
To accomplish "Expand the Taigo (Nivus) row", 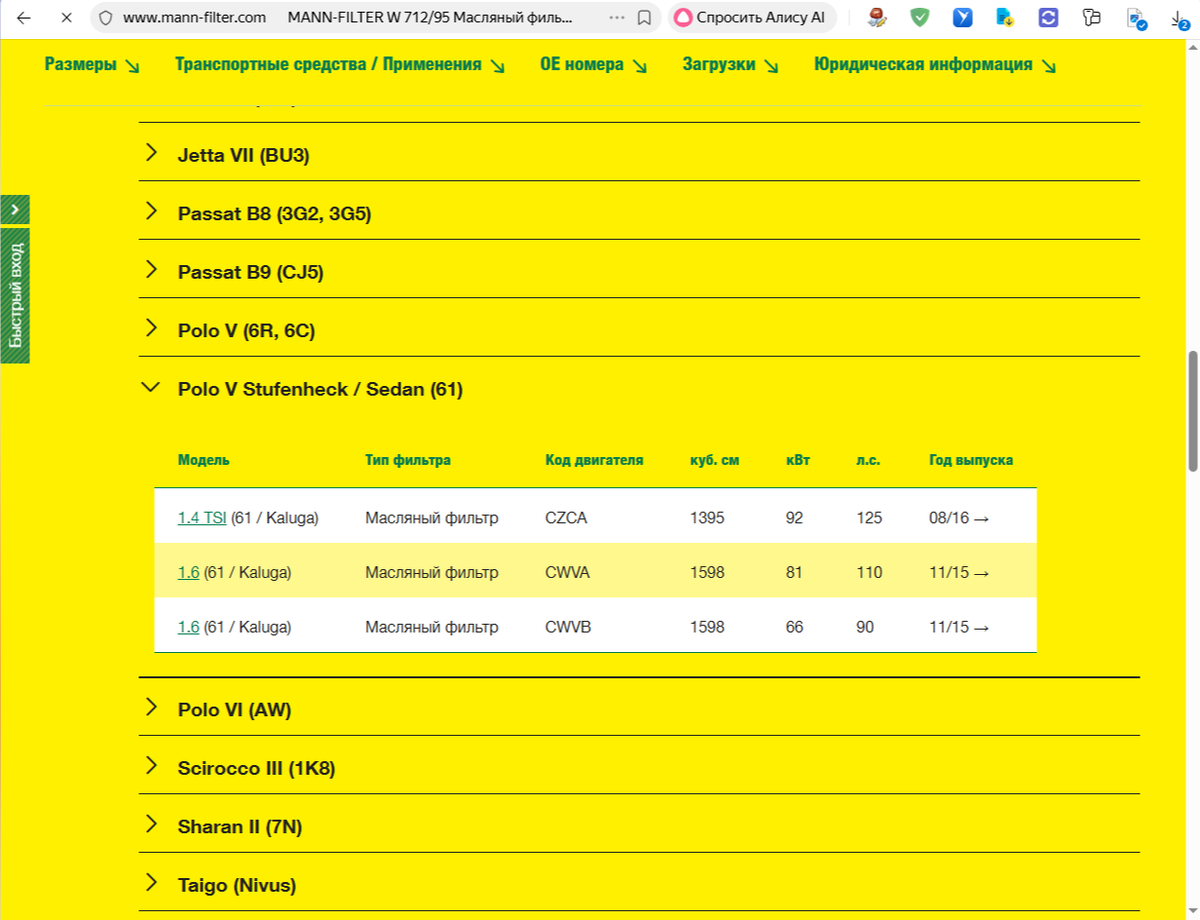I will [639, 885].
